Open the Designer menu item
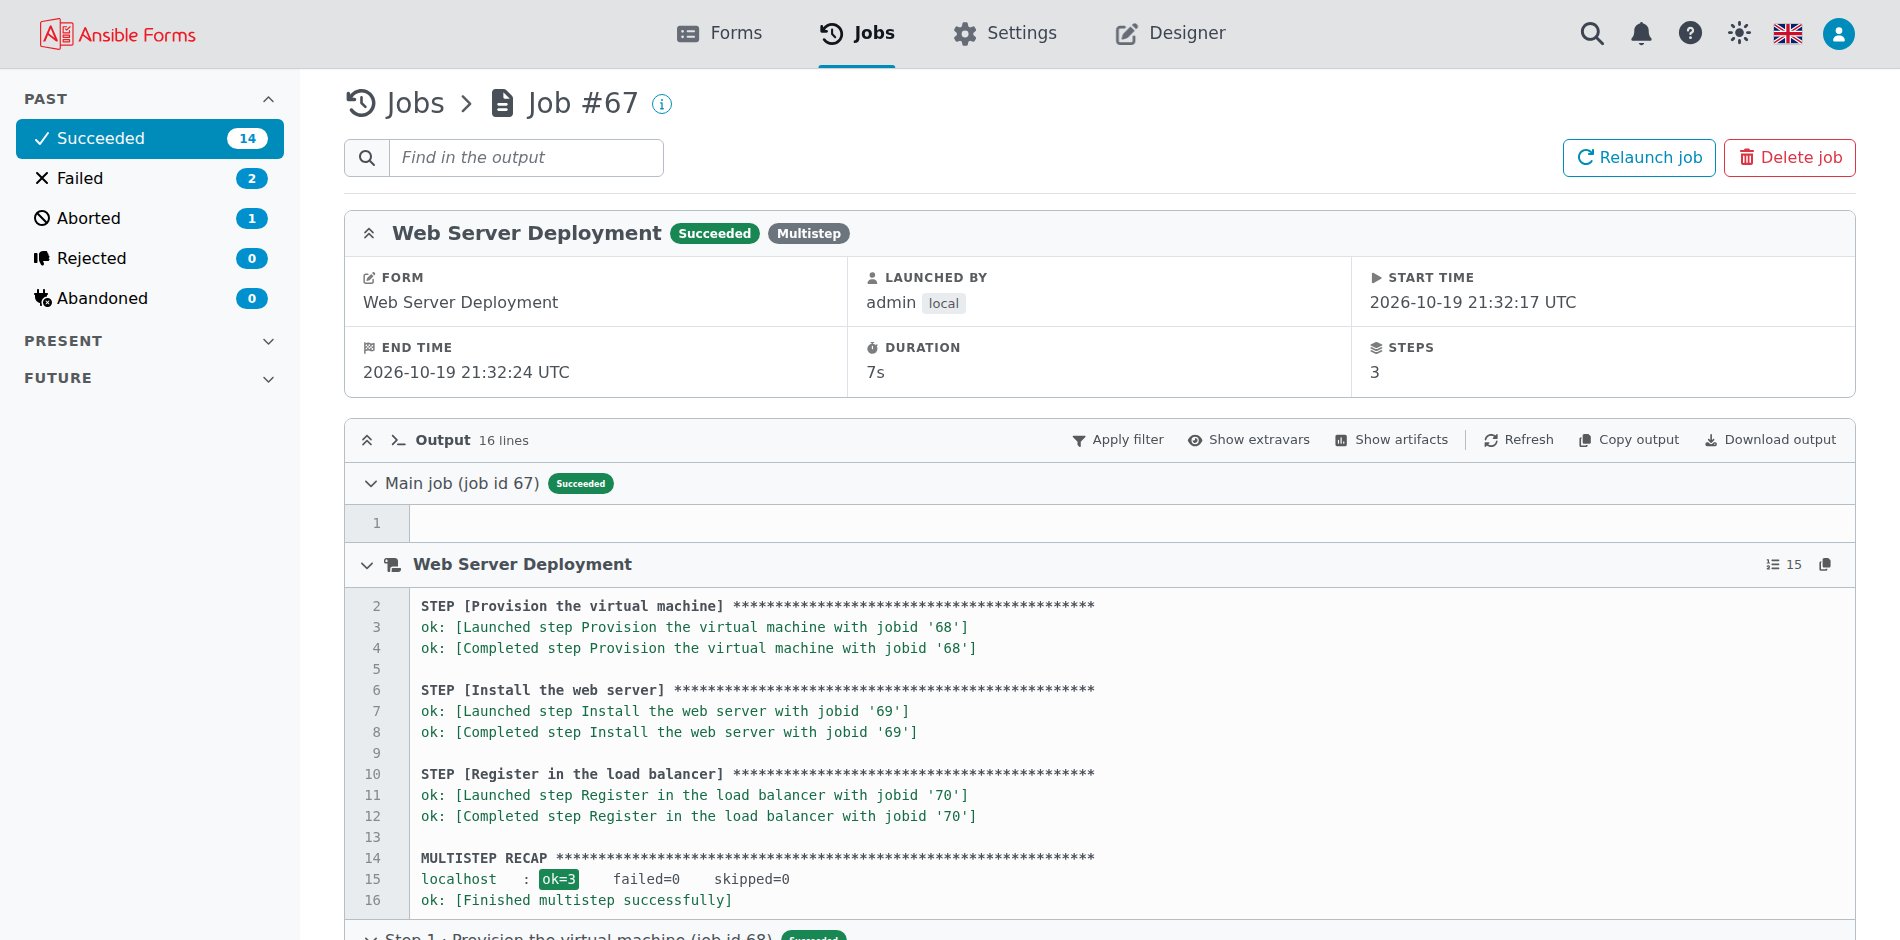This screenshot has width=1900, height=940. (1170, 33)
